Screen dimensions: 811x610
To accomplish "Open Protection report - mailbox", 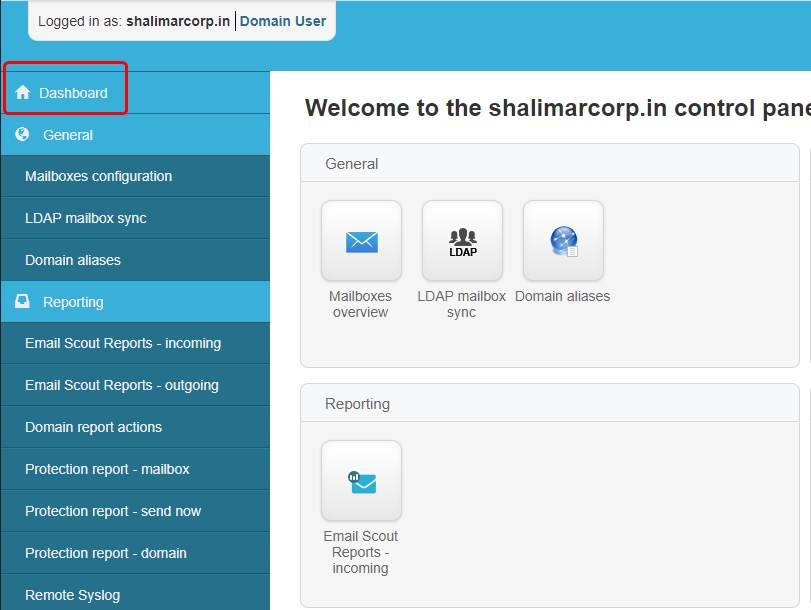I will click(x=107, y=470).
